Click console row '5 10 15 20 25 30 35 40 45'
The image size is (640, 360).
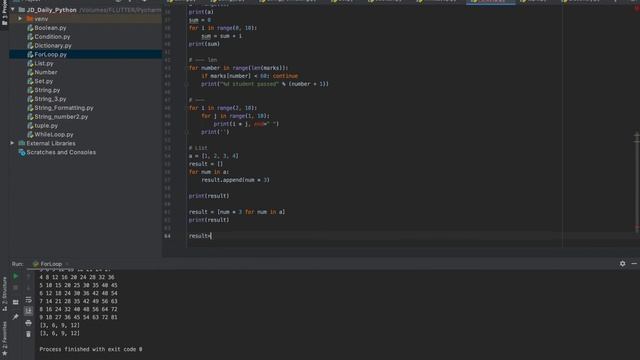tap(78, 285)
